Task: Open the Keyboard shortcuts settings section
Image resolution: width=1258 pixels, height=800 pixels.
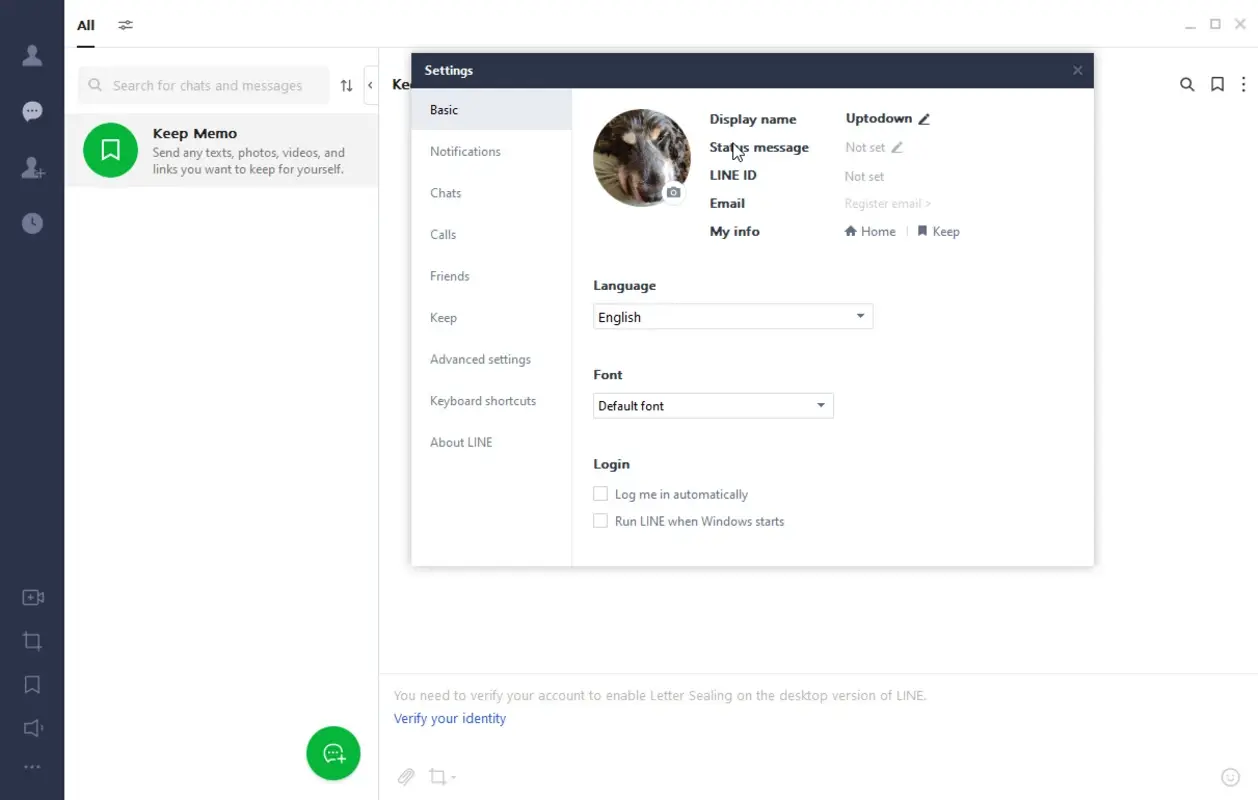Action: (x=483, y=400)
